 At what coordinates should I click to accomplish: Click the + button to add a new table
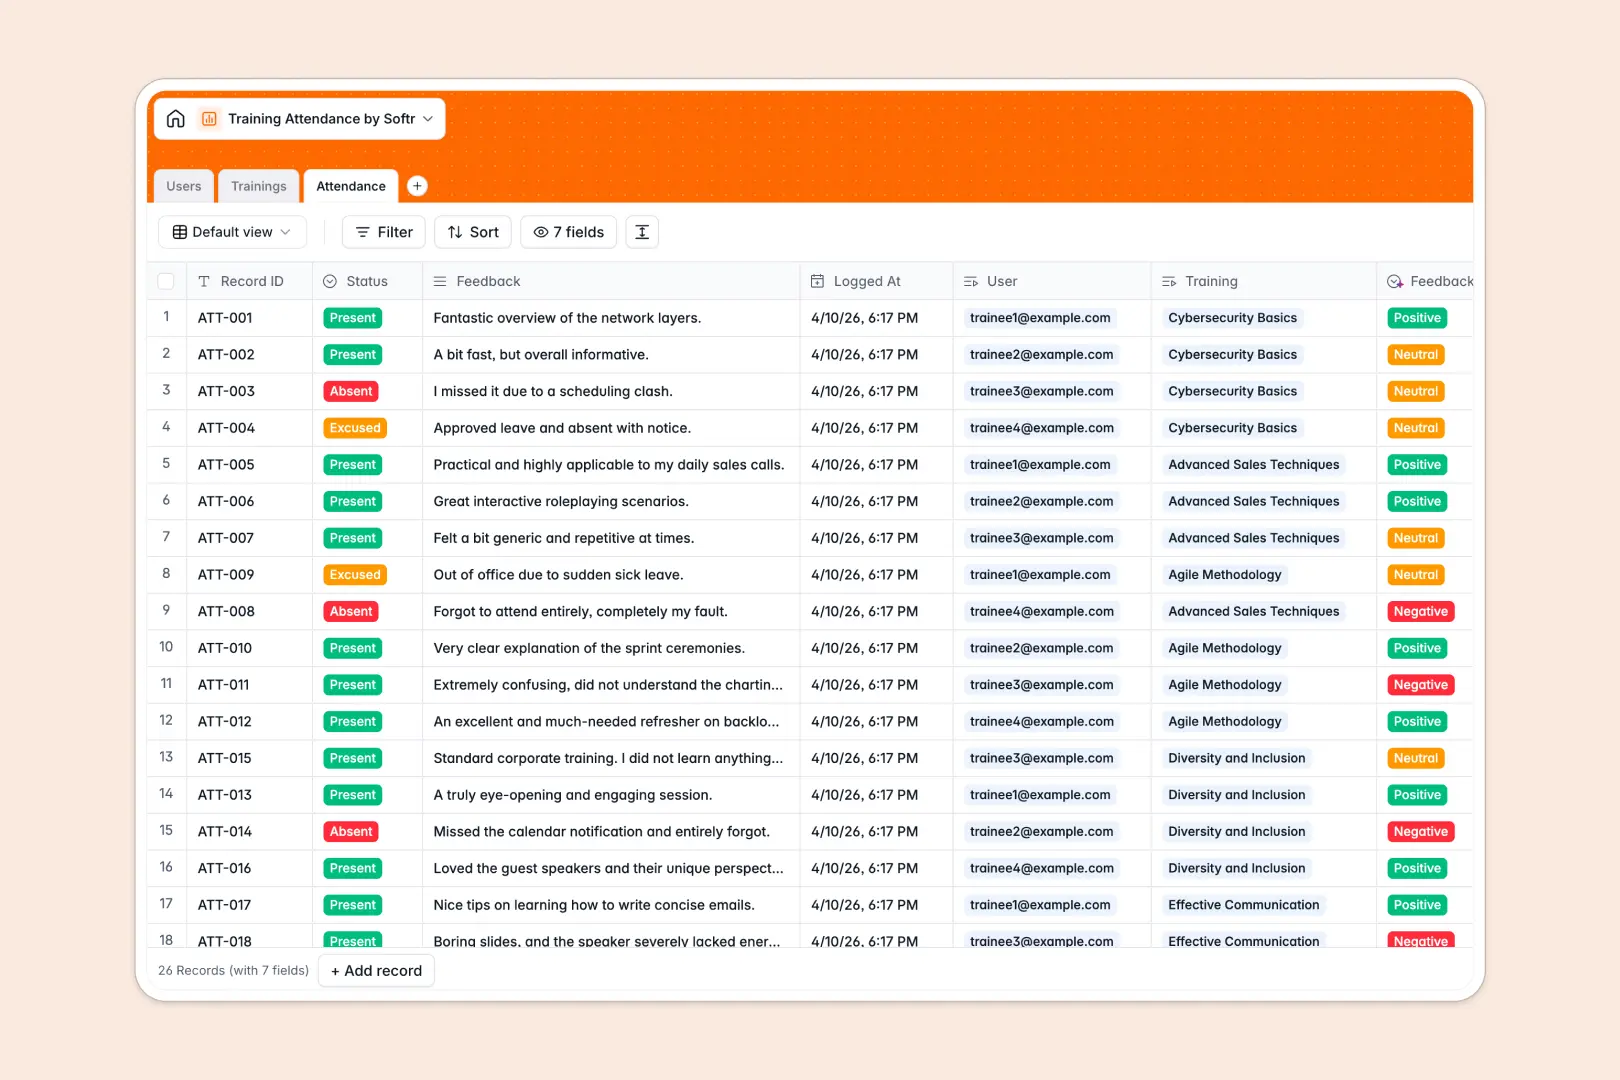click(417, 186)
